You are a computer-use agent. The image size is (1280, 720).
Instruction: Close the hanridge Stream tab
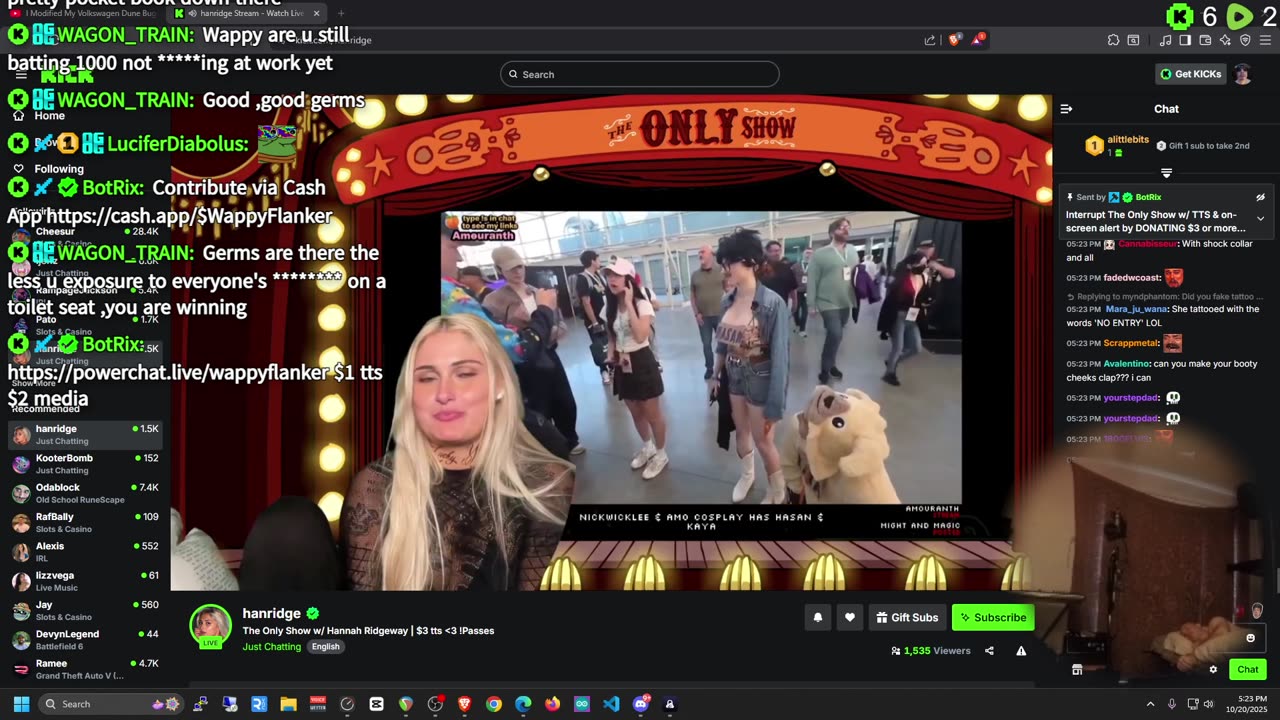[316, 13]
